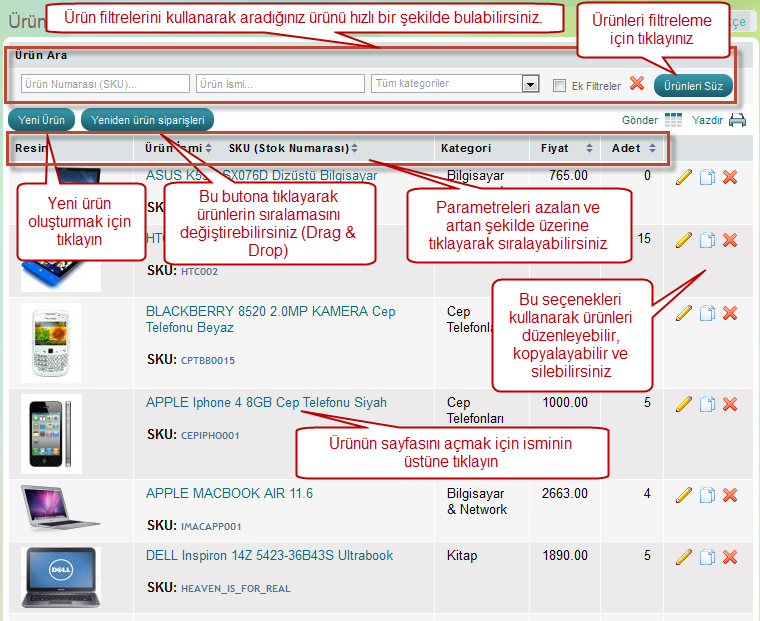Delete the DELL Inspiron Ultrabook product
Screen dimensions: 760x621
(x=730, y=557)
